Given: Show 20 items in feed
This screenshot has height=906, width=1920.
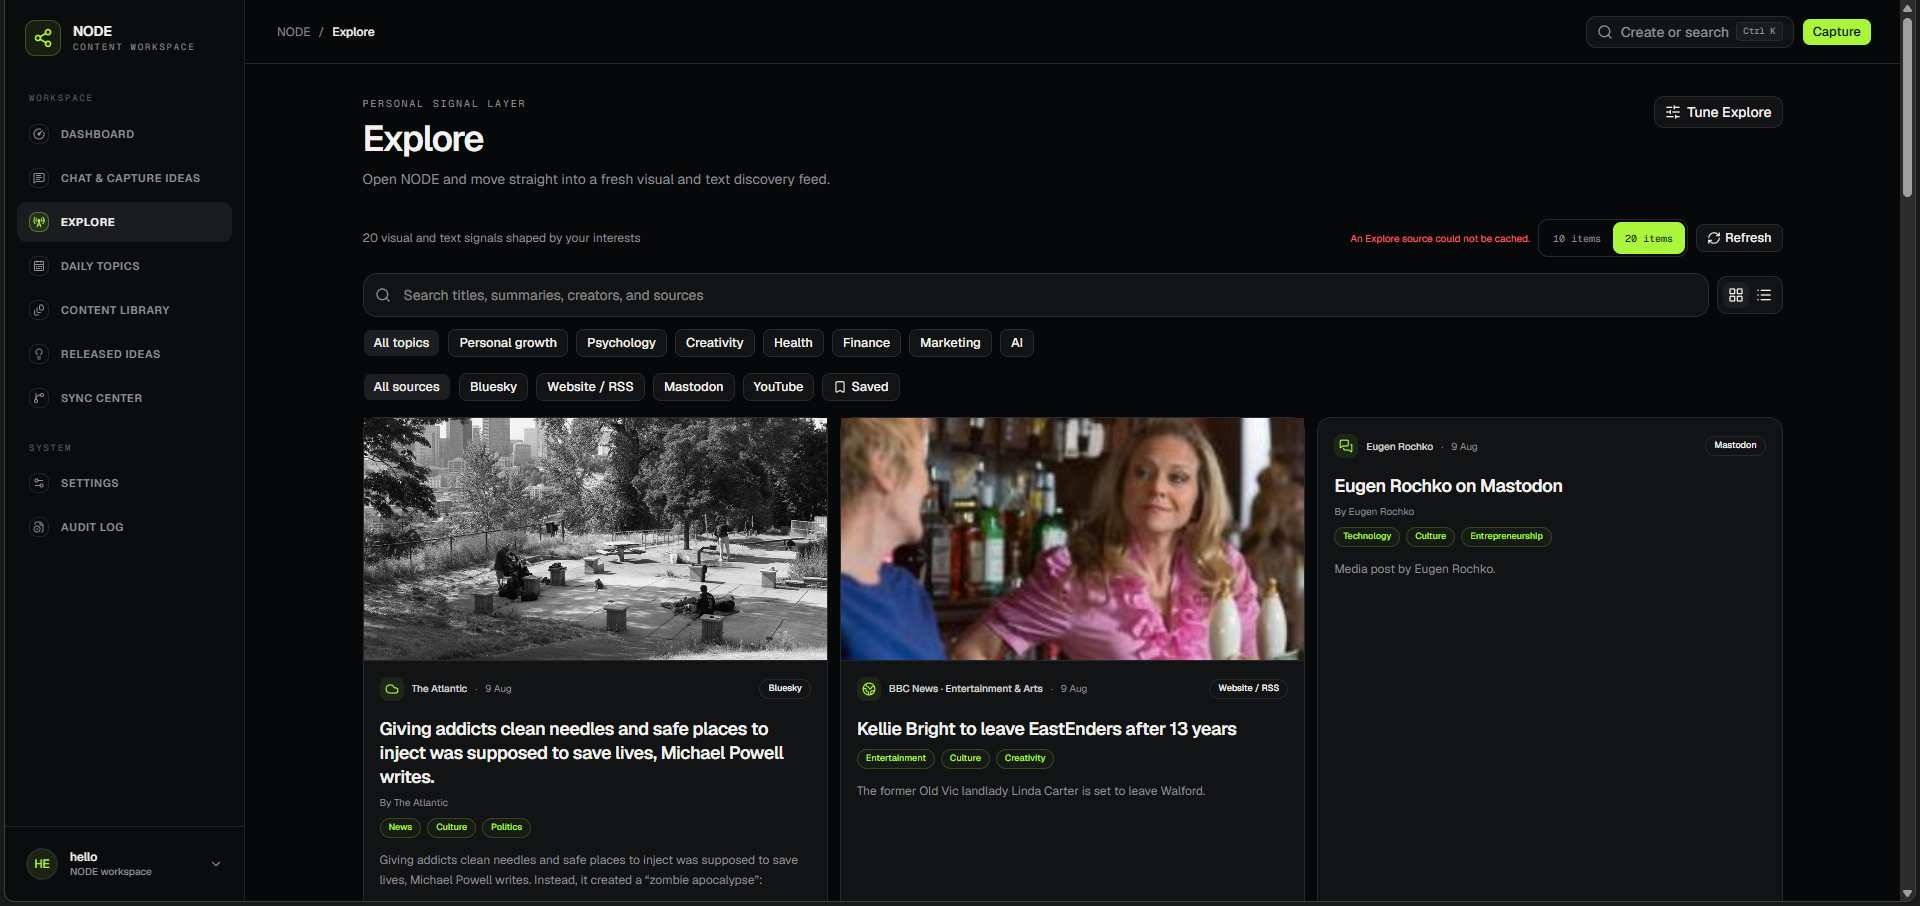Looking at the screenshot, I should pos(1649,238).
